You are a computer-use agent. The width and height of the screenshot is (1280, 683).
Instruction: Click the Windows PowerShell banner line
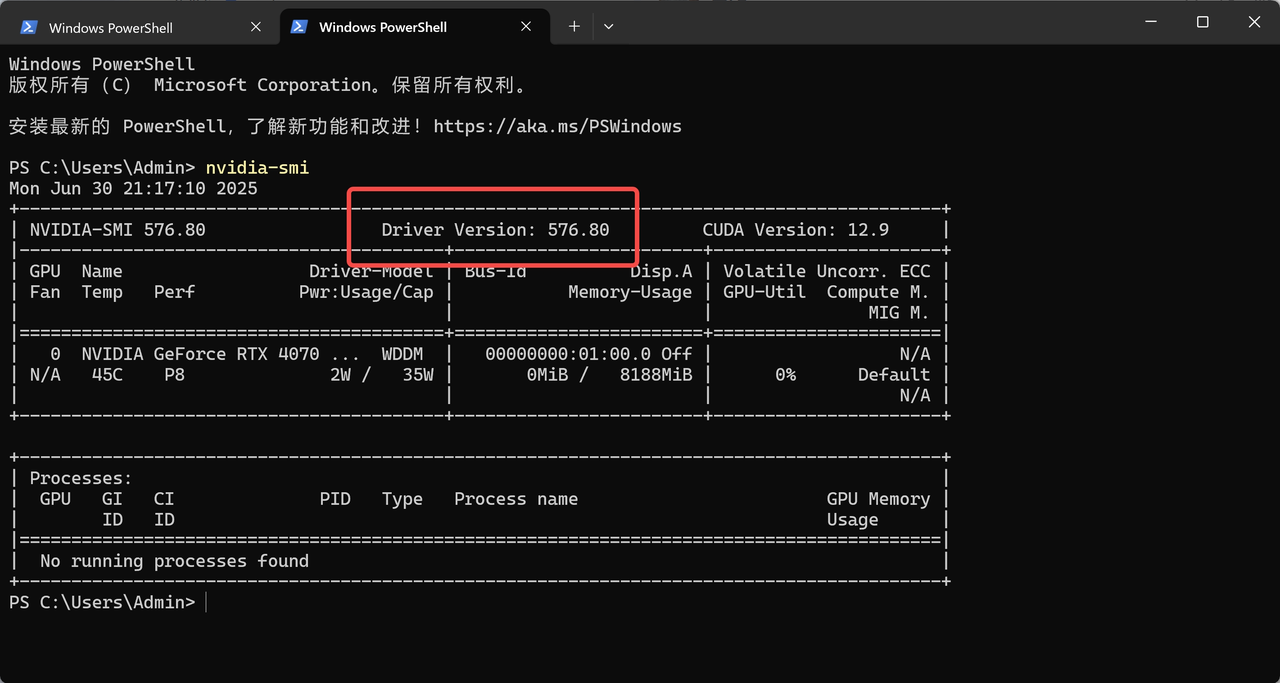pos(102,64)
